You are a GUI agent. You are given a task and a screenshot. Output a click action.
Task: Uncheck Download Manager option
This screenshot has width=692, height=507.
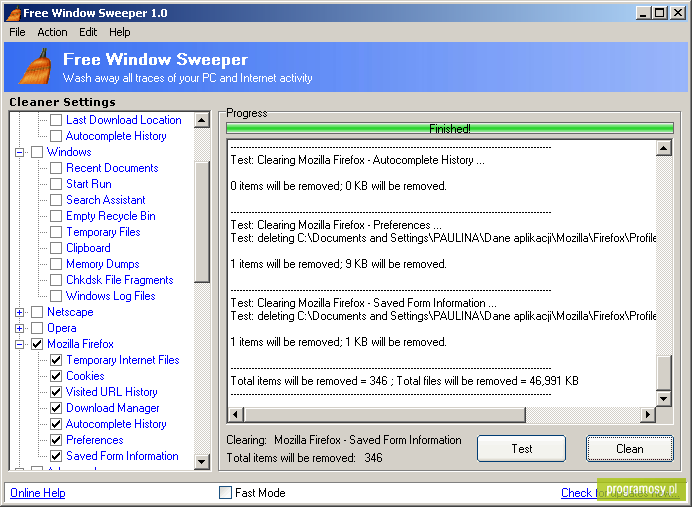[x=56, y=408]
